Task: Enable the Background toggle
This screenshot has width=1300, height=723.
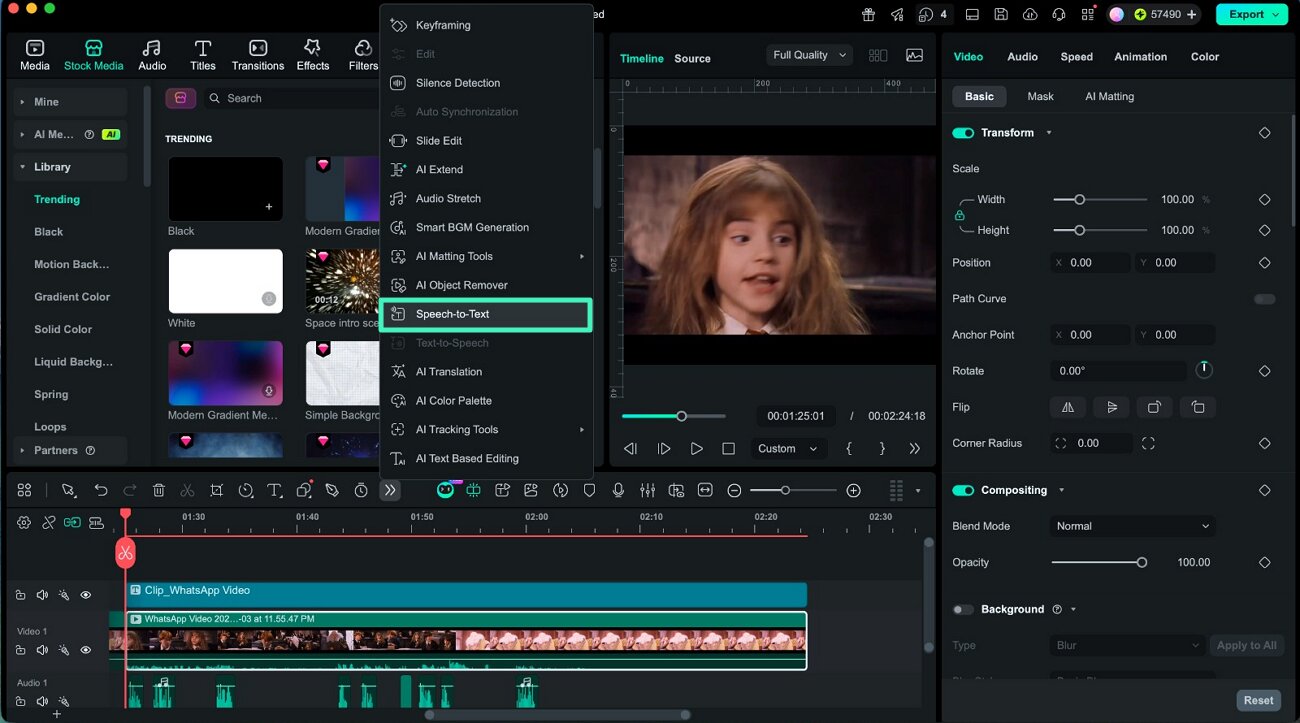Action: tap(963, 609)
